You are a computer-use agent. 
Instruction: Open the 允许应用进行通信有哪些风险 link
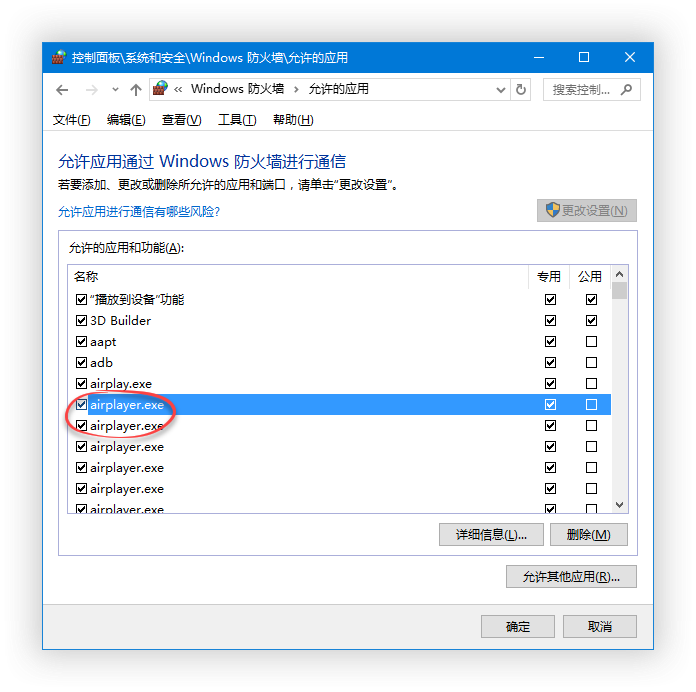[139, 212]
